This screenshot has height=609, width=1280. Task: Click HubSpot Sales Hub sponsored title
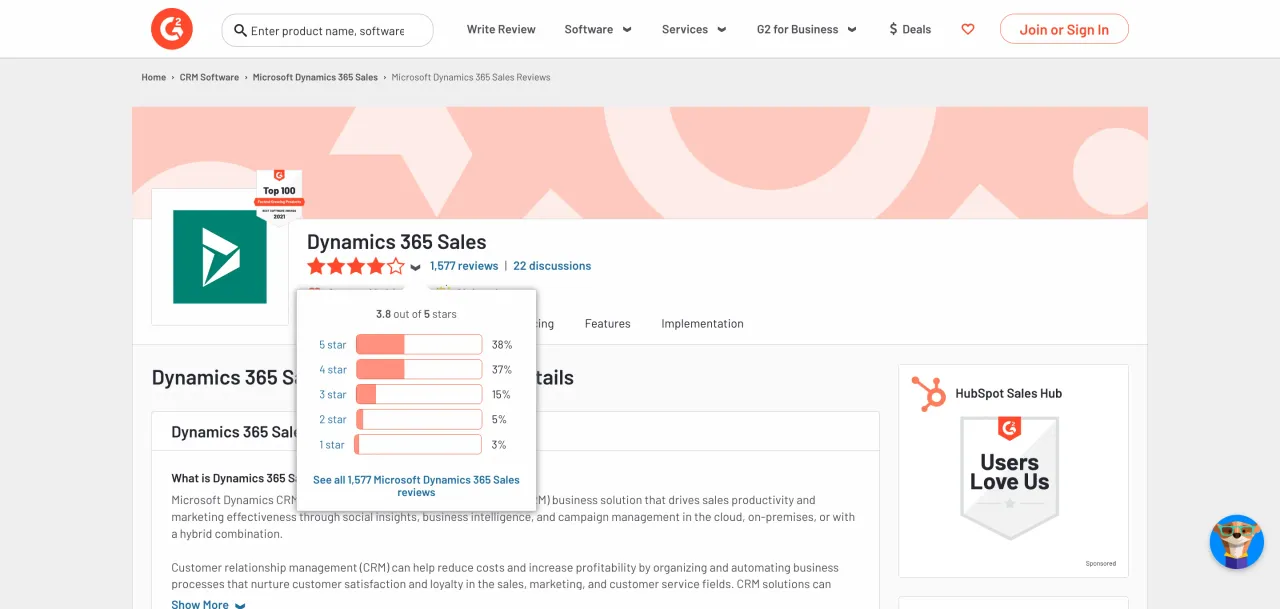pyautogui.click(x=1008, y=394)
